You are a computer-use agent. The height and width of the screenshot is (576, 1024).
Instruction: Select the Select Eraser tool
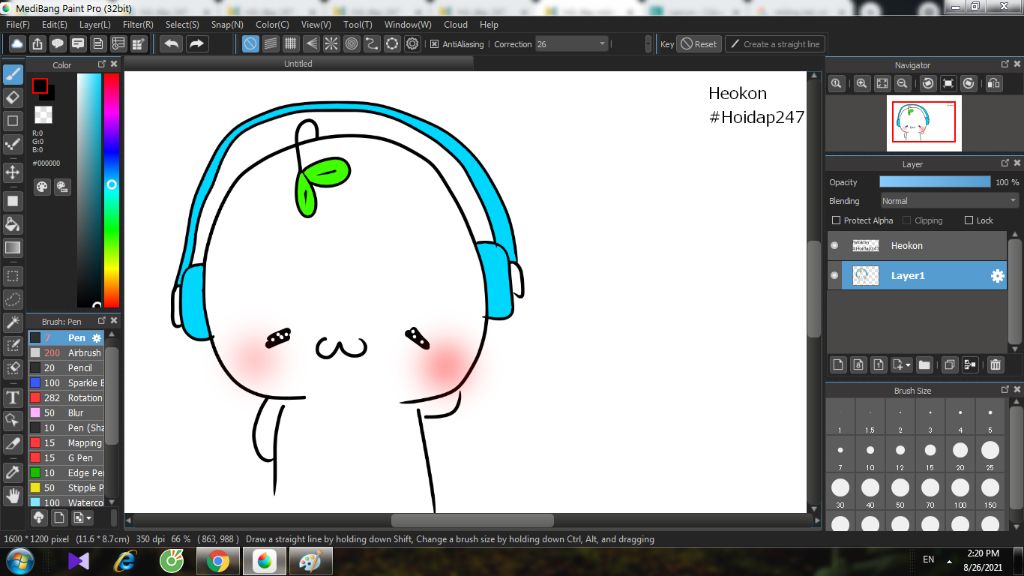[x=12, y=369]
